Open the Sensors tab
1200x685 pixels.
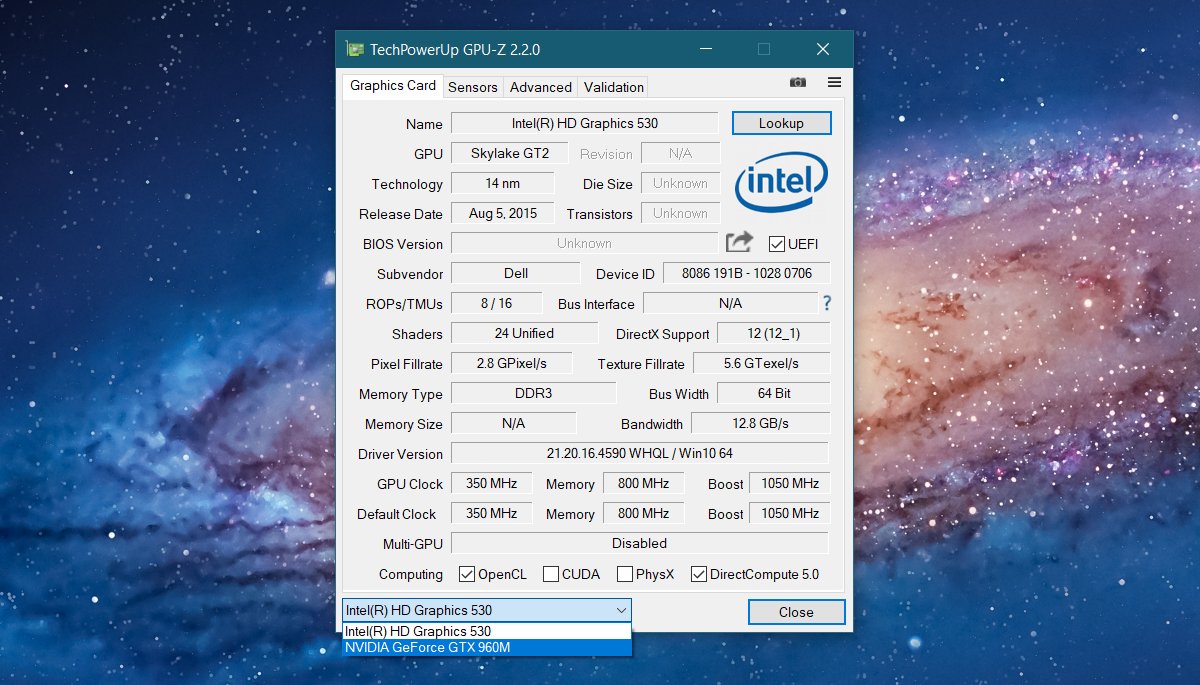473,87
